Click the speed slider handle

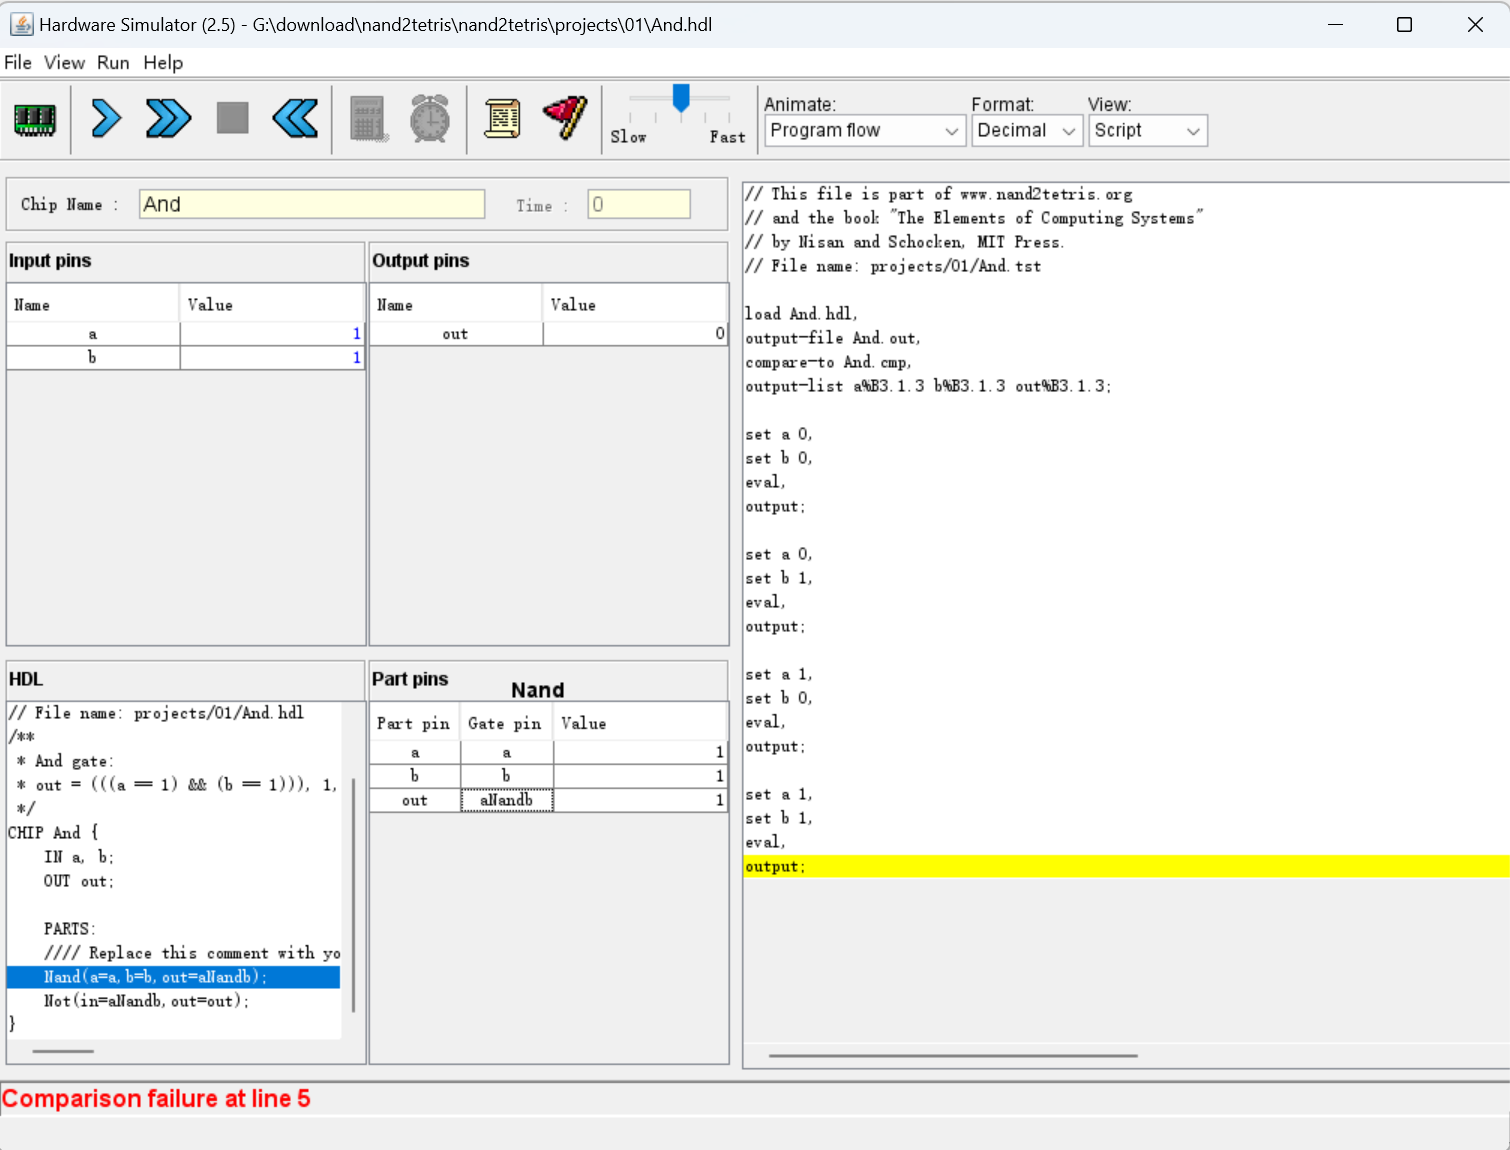(x=681, y=98)
